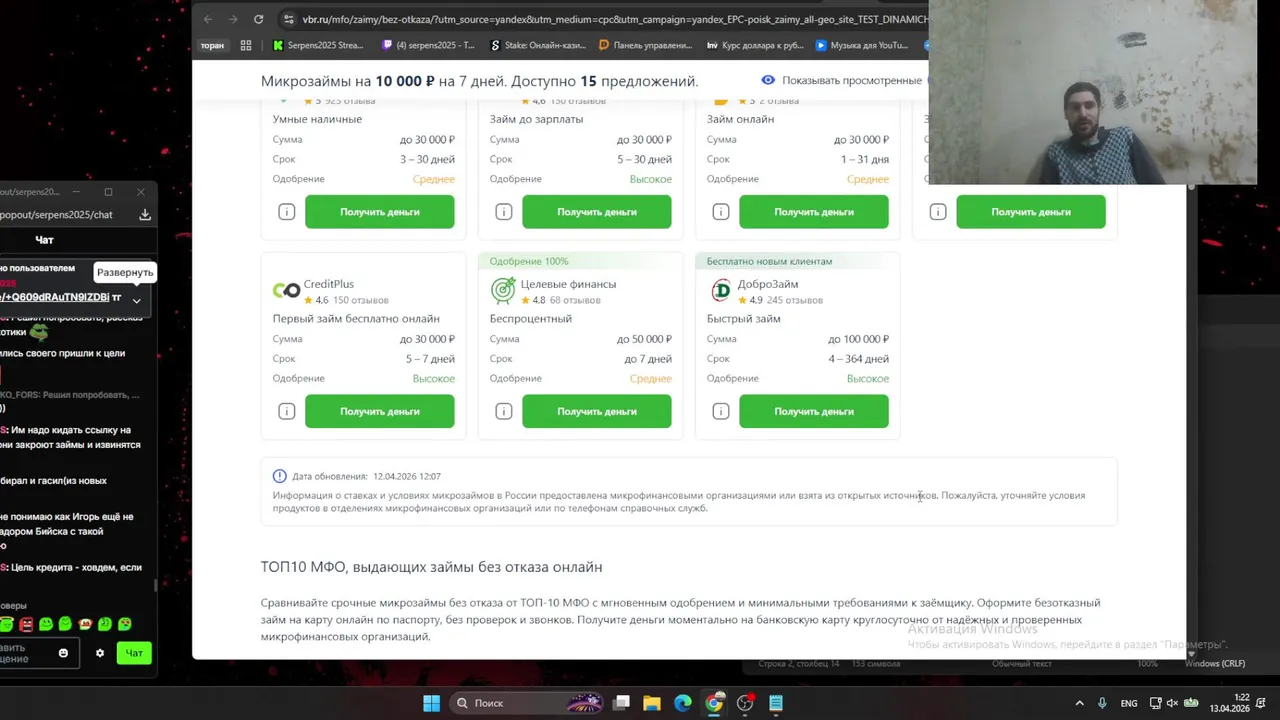Click ENG language indicator in tray

coord(1129,703)
